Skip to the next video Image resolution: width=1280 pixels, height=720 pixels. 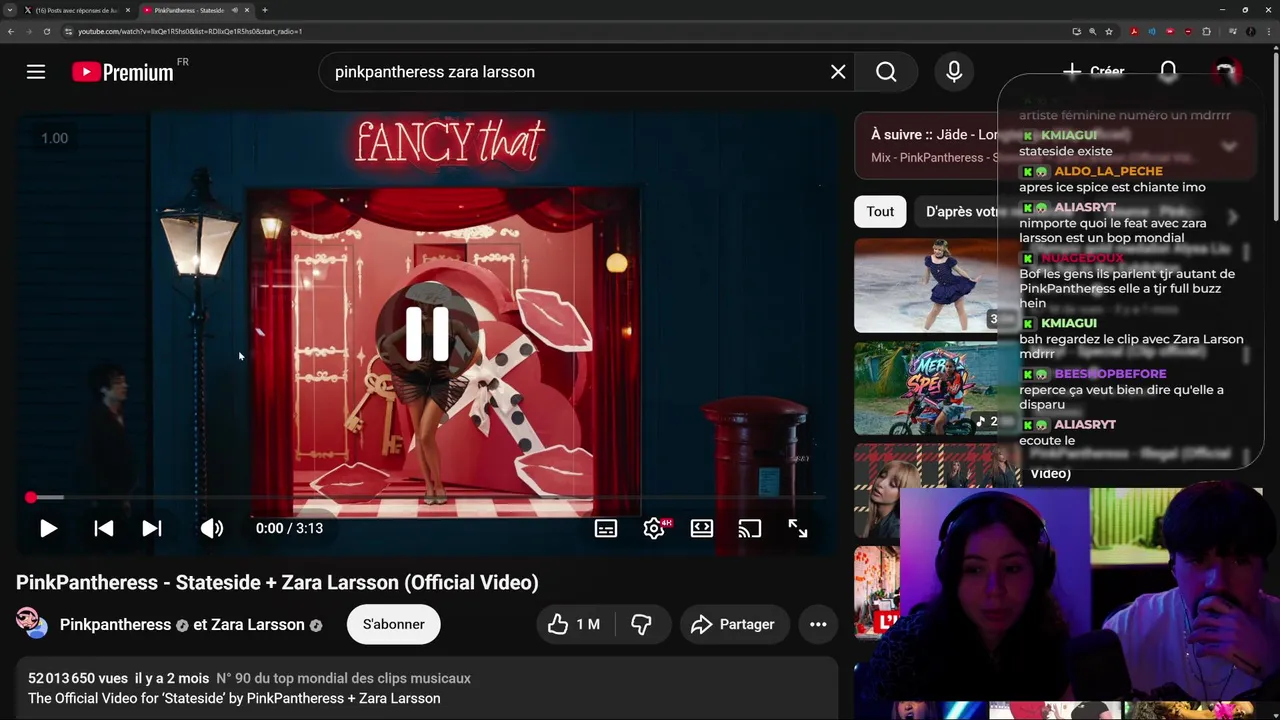pos(151,528)
